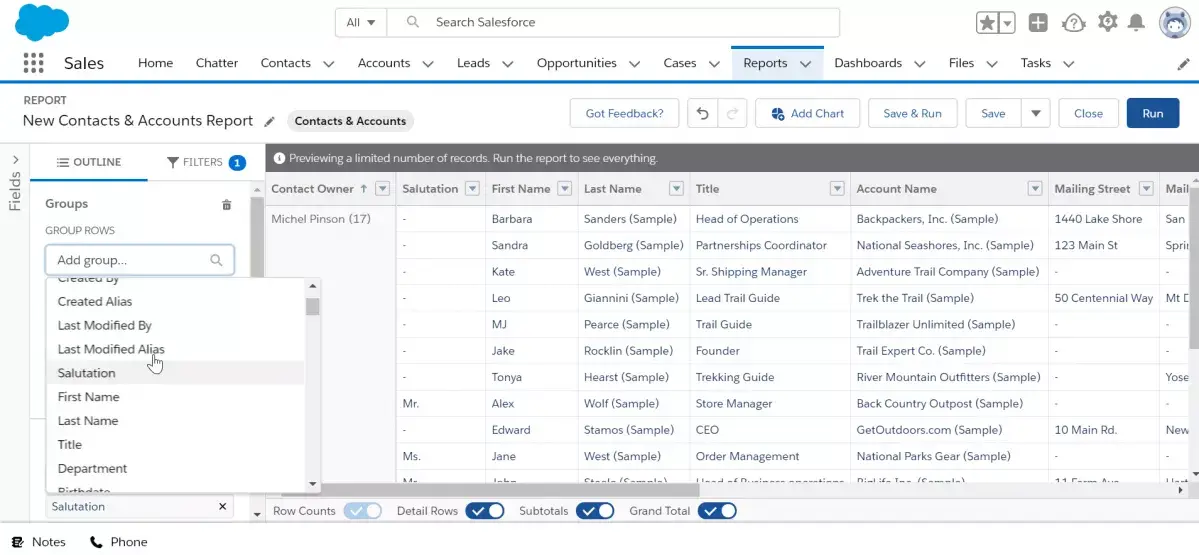Click the Salesforce cloud logo
The height and width of the screenshot is (555, 1199).
(x=42, y=22)
